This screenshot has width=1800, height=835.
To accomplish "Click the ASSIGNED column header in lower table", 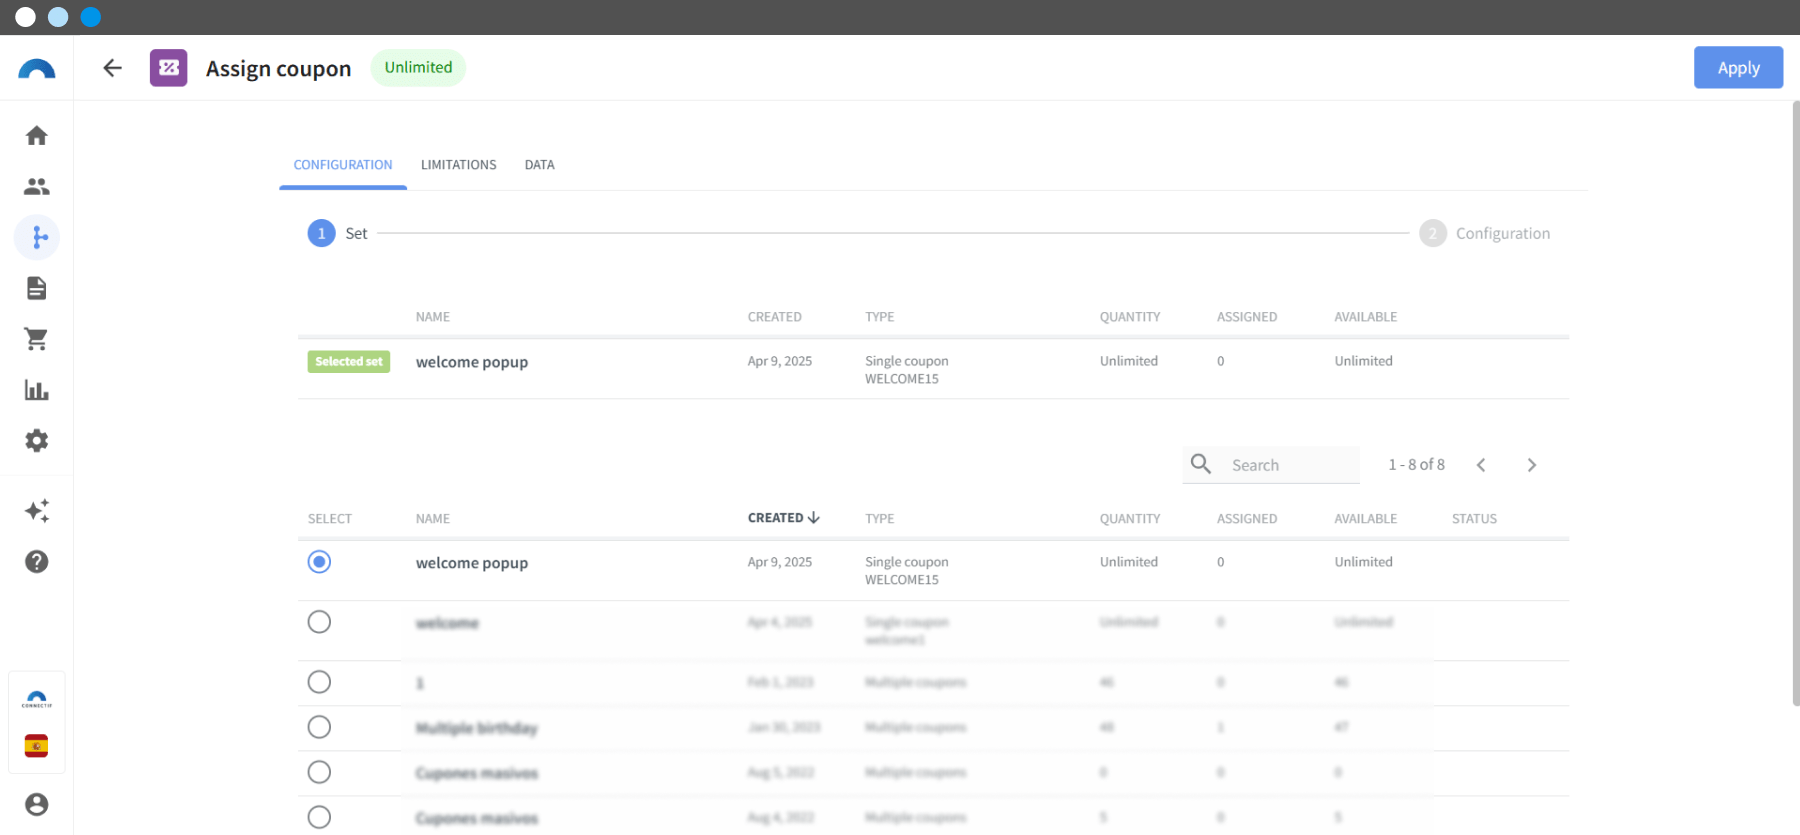I will tap(1247, 519).
